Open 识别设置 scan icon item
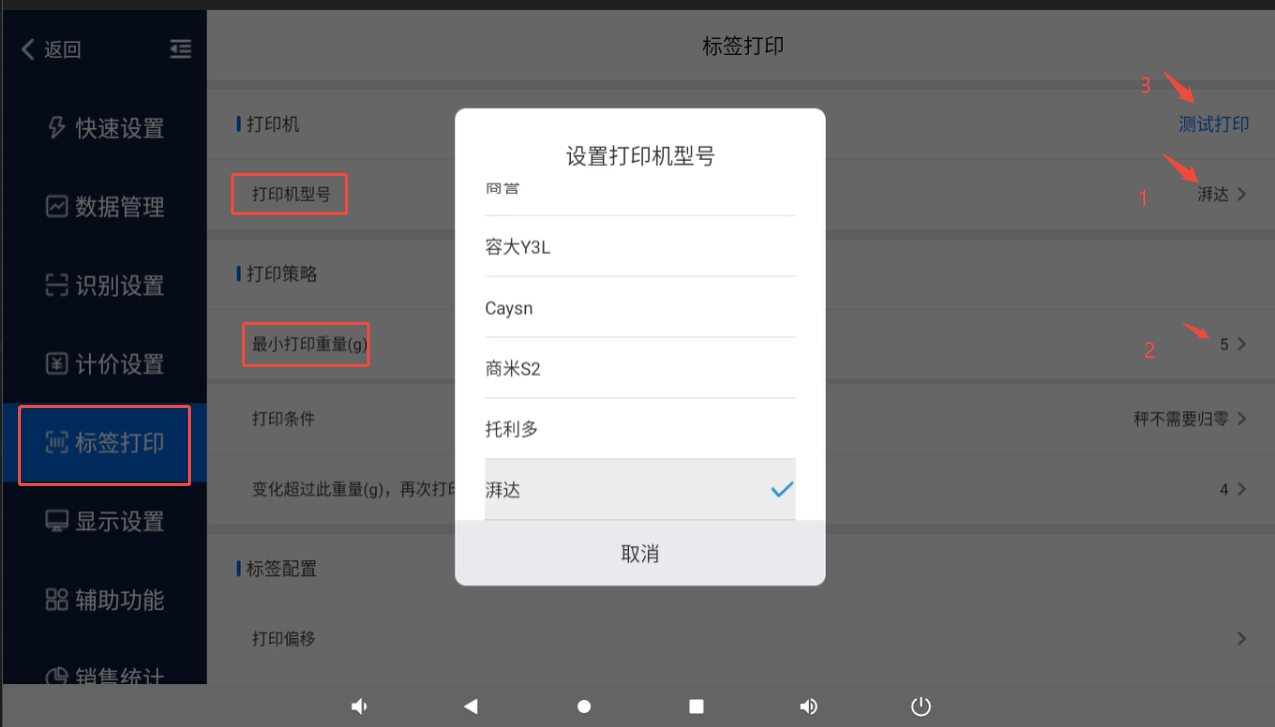This screenshot has width=1275, height=727. click(105, 286)
